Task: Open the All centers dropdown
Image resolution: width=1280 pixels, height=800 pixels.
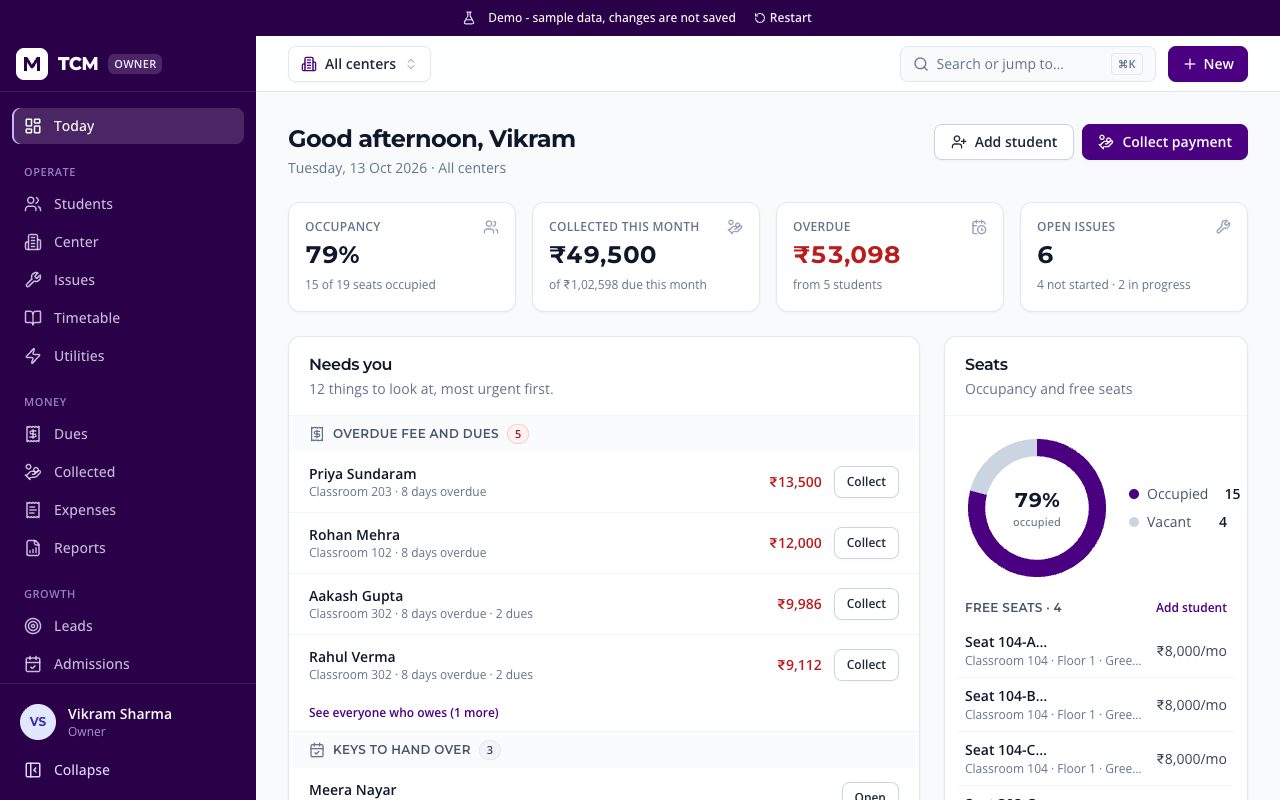Action: pyautogui.click(x=359, y=64)
